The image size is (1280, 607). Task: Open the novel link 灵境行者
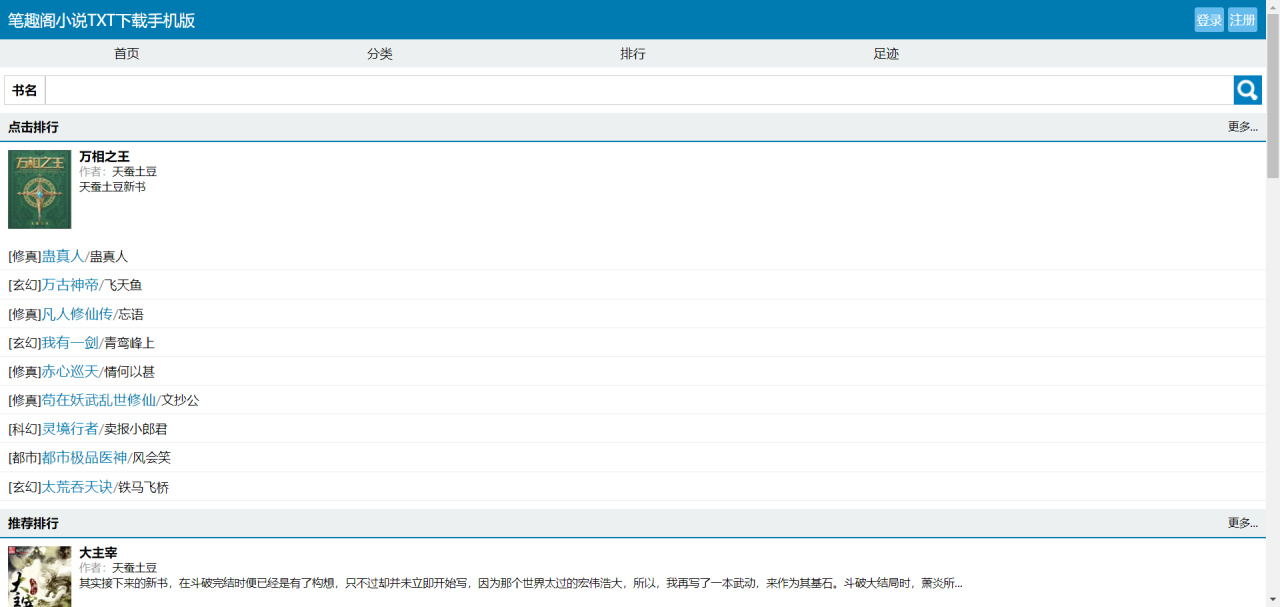click(x=70, y=429)
